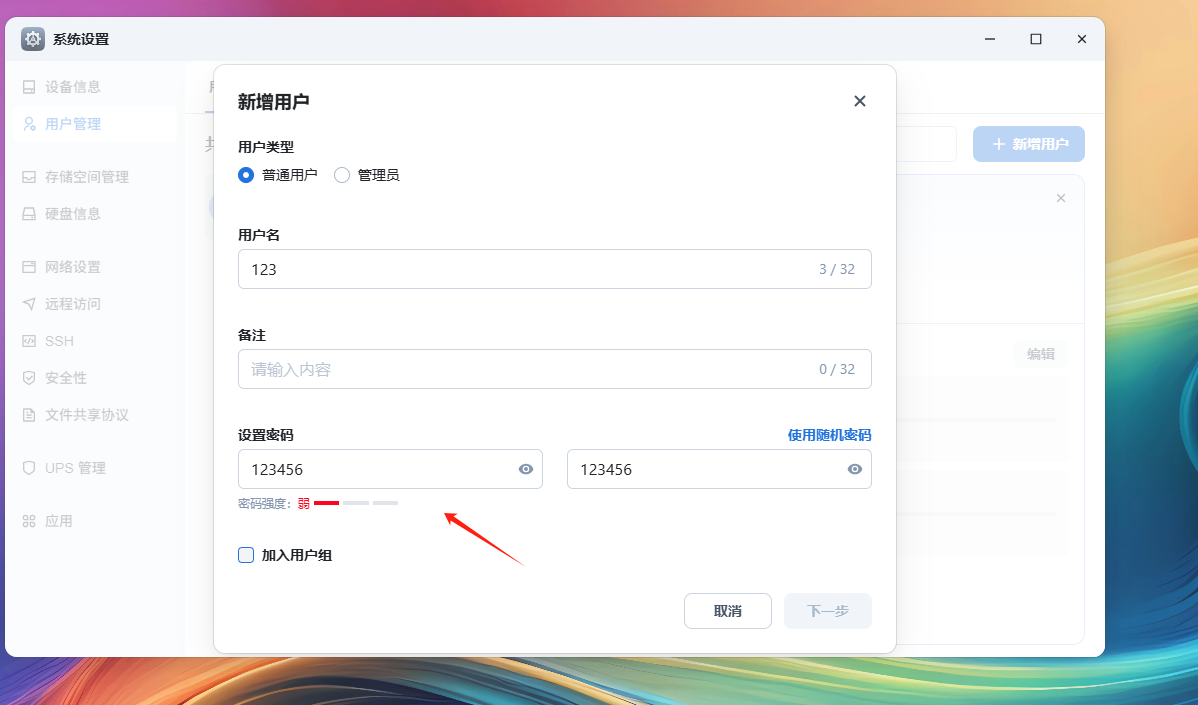Click the first password field
The width and height of the screenshot is (1198, 705).
click(390, 469)
